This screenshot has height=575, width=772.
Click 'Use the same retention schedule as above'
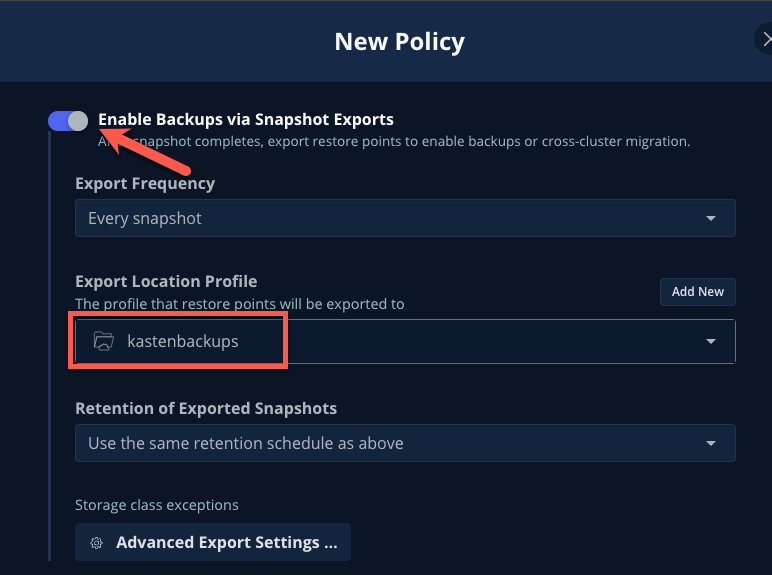tap(246, 443)
